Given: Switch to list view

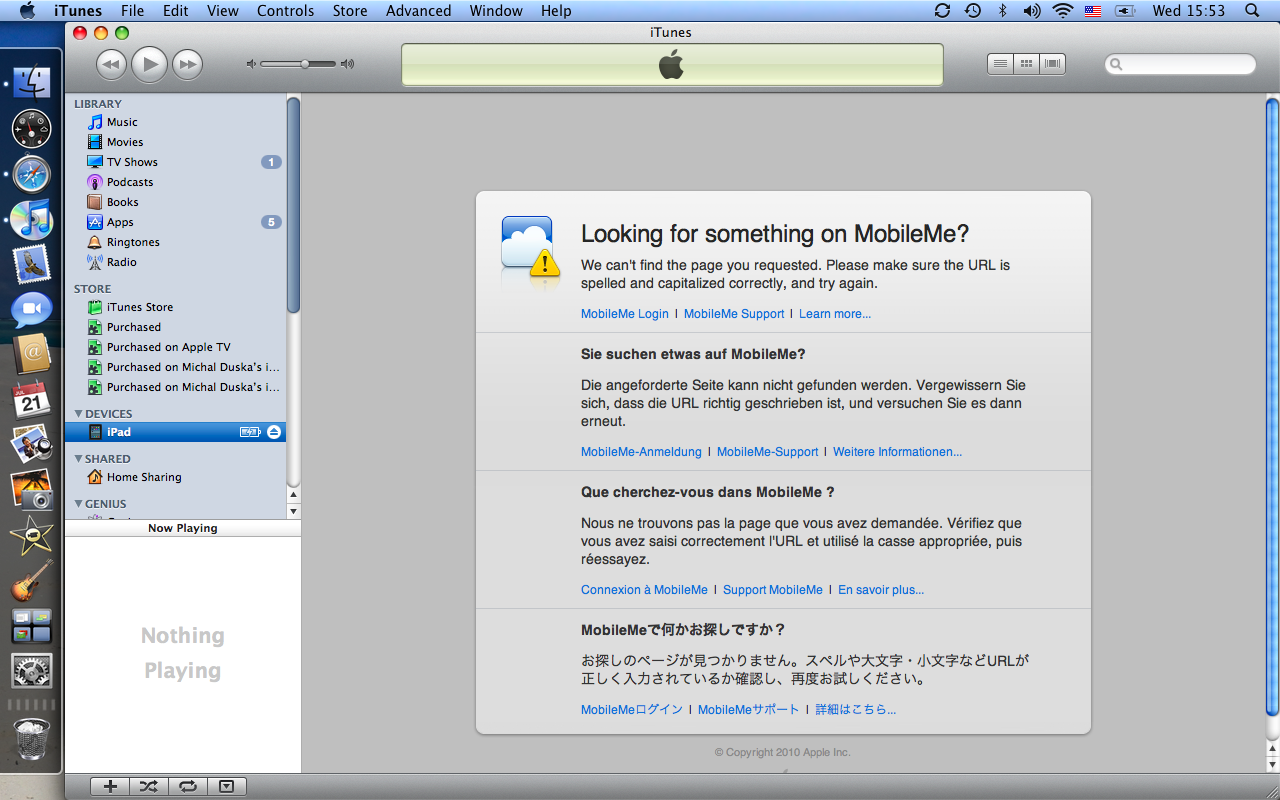Looking at the screenshot, I should pos(1000,64).
